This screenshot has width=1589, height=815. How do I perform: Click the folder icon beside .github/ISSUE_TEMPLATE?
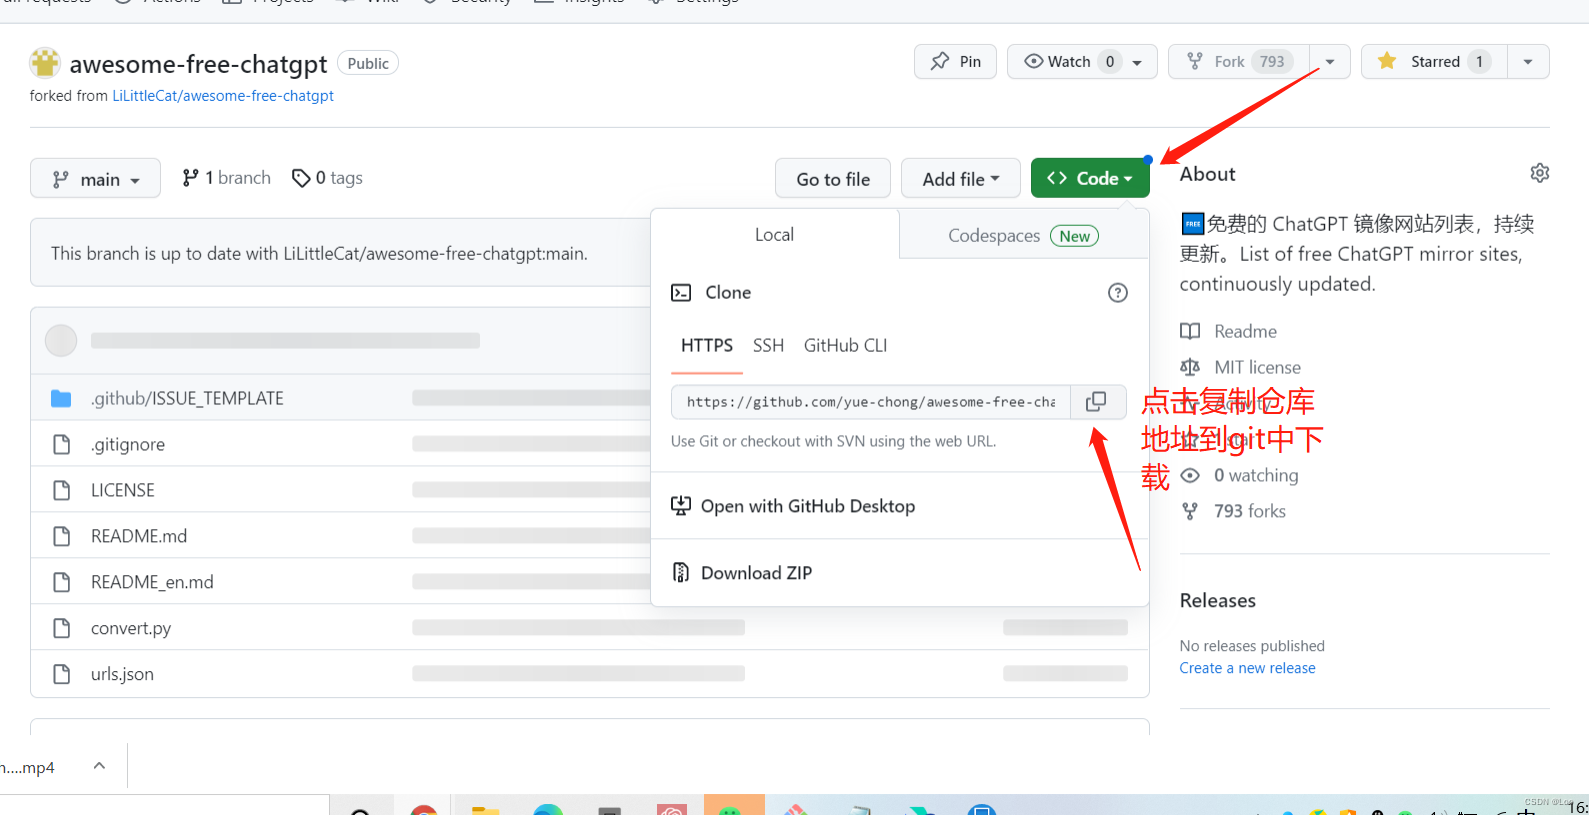coord(61,398)
